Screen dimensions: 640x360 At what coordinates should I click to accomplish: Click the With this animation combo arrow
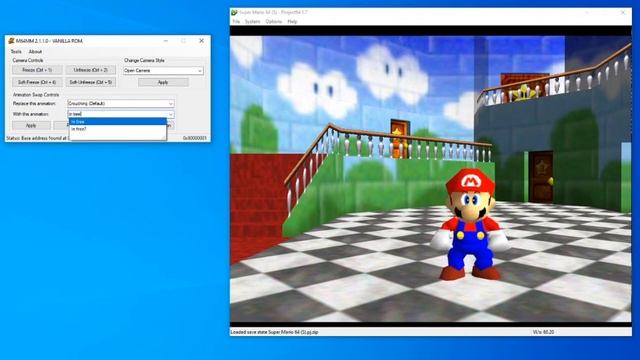pyautogui.click(x=171, y=114)
